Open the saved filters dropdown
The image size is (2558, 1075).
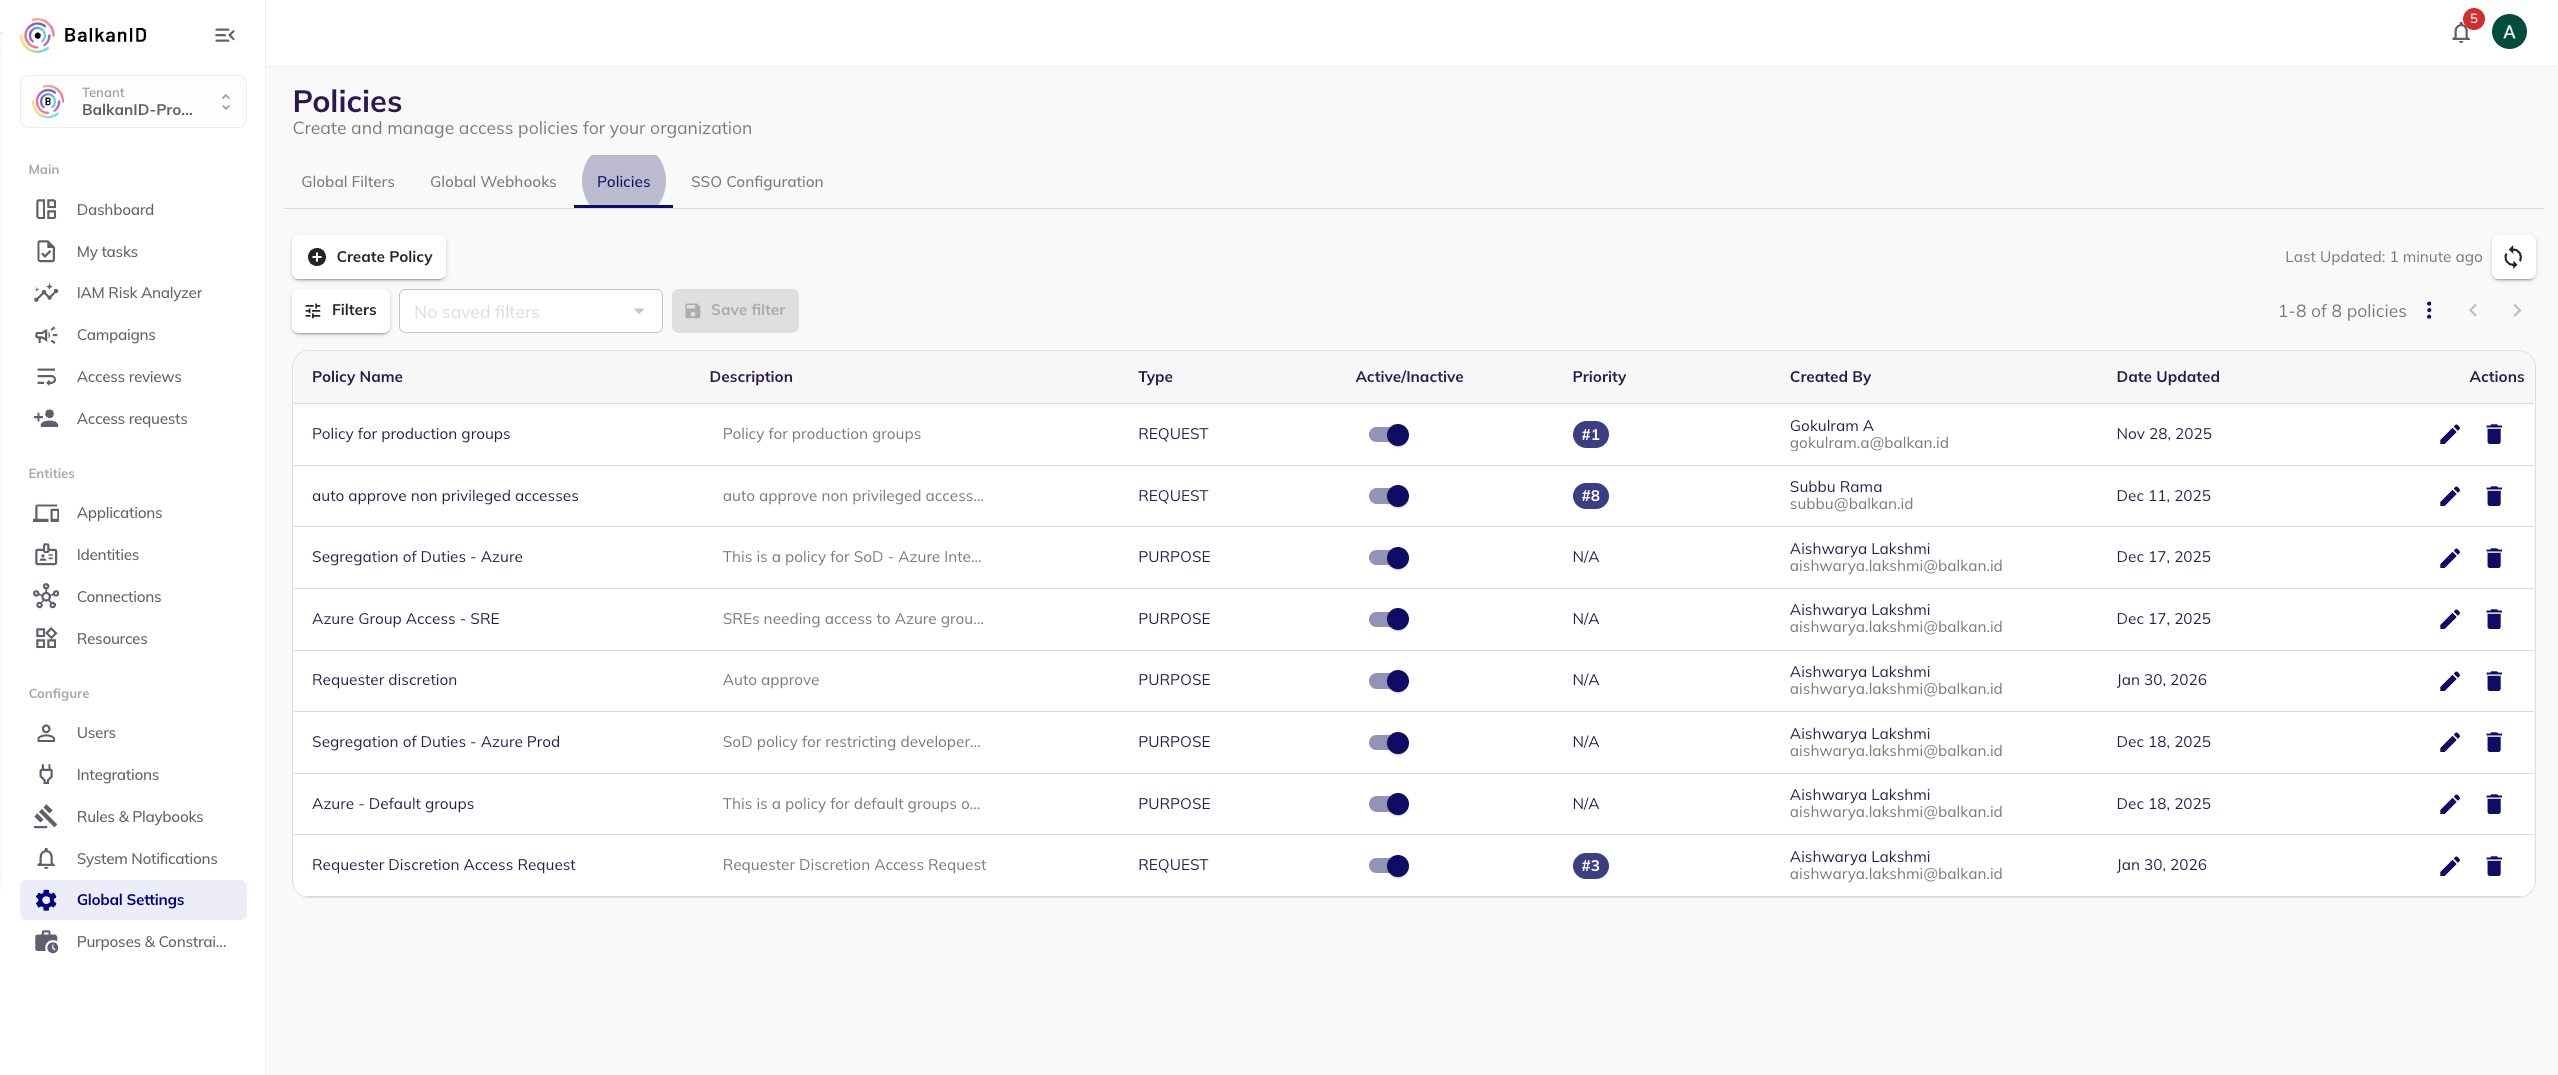[530, 311]
